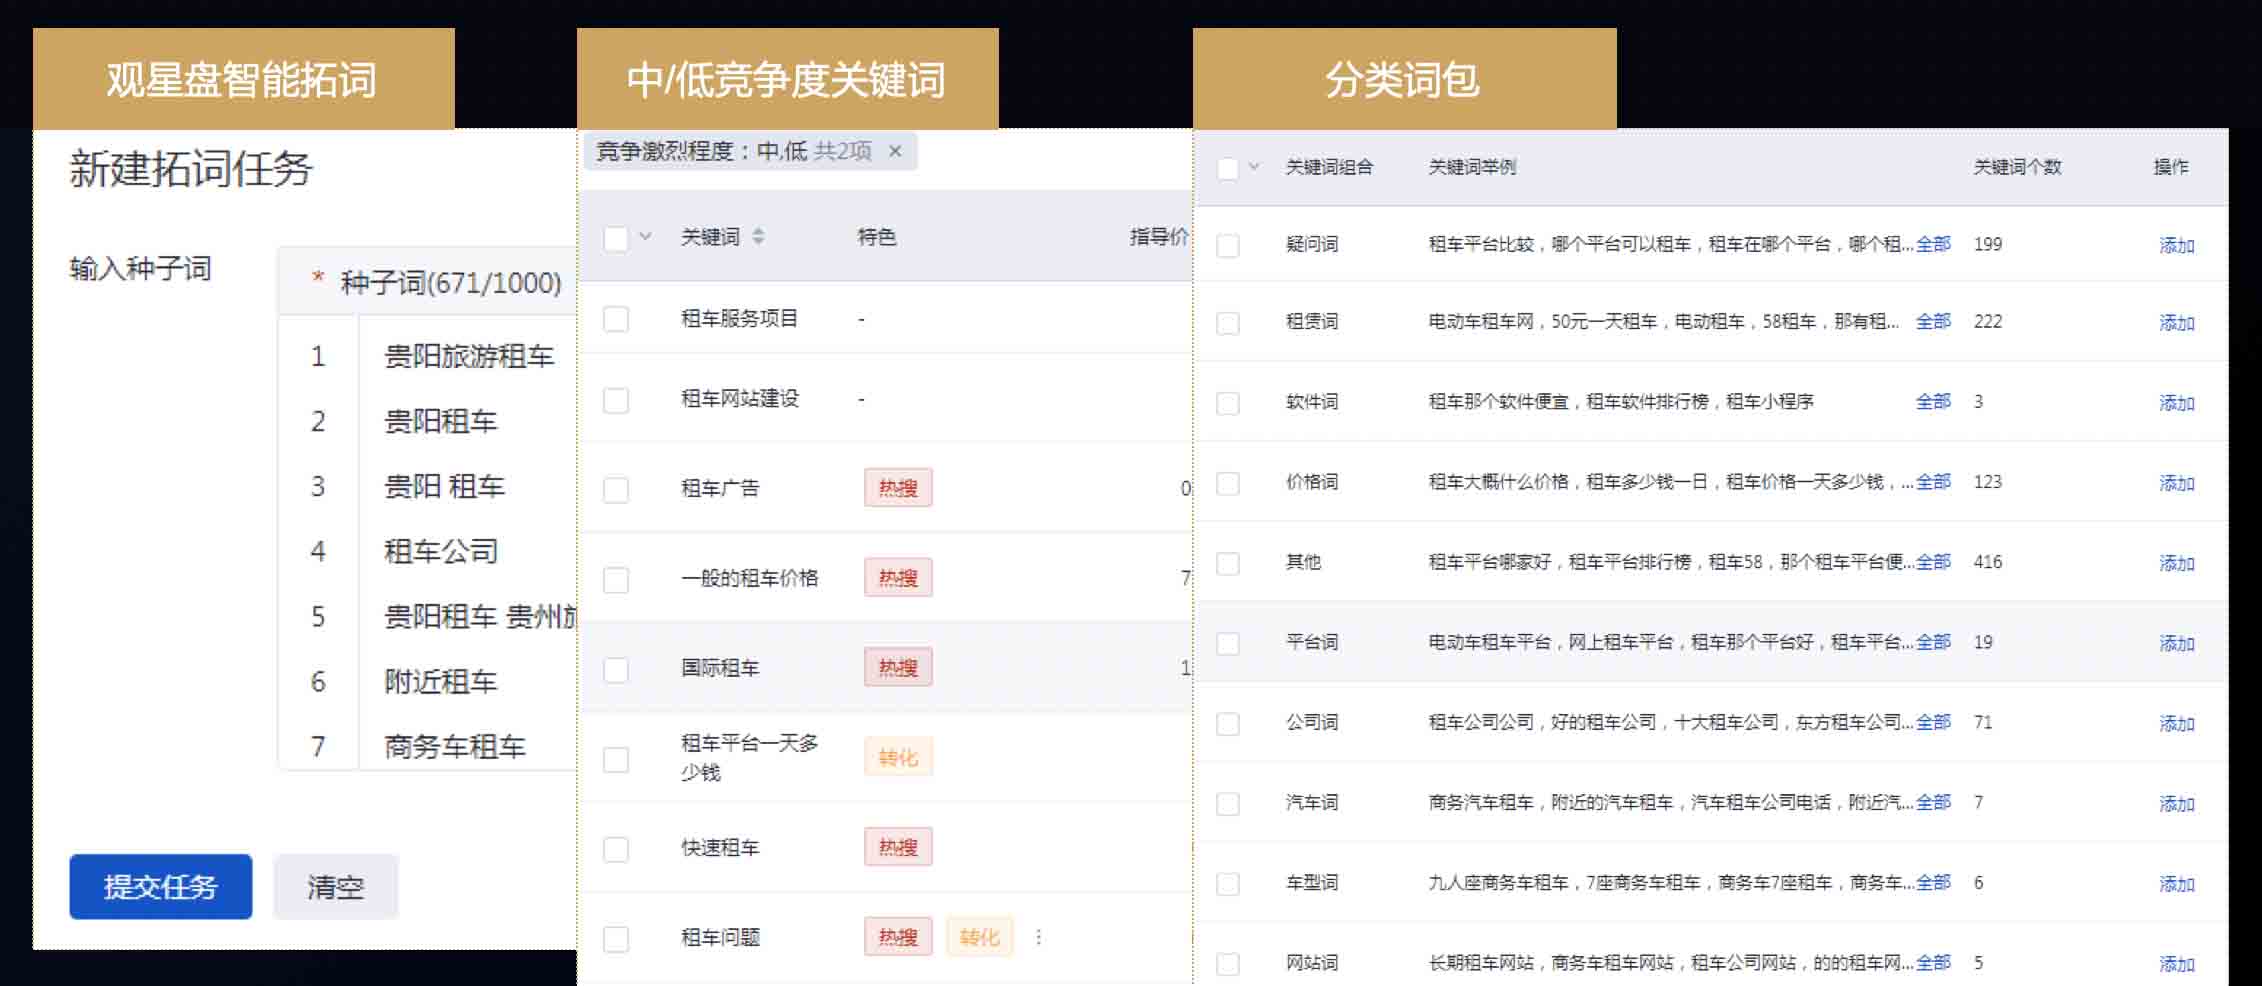
Task: Open the 观星盘智能拓词 tab
Action: [243, 79]
